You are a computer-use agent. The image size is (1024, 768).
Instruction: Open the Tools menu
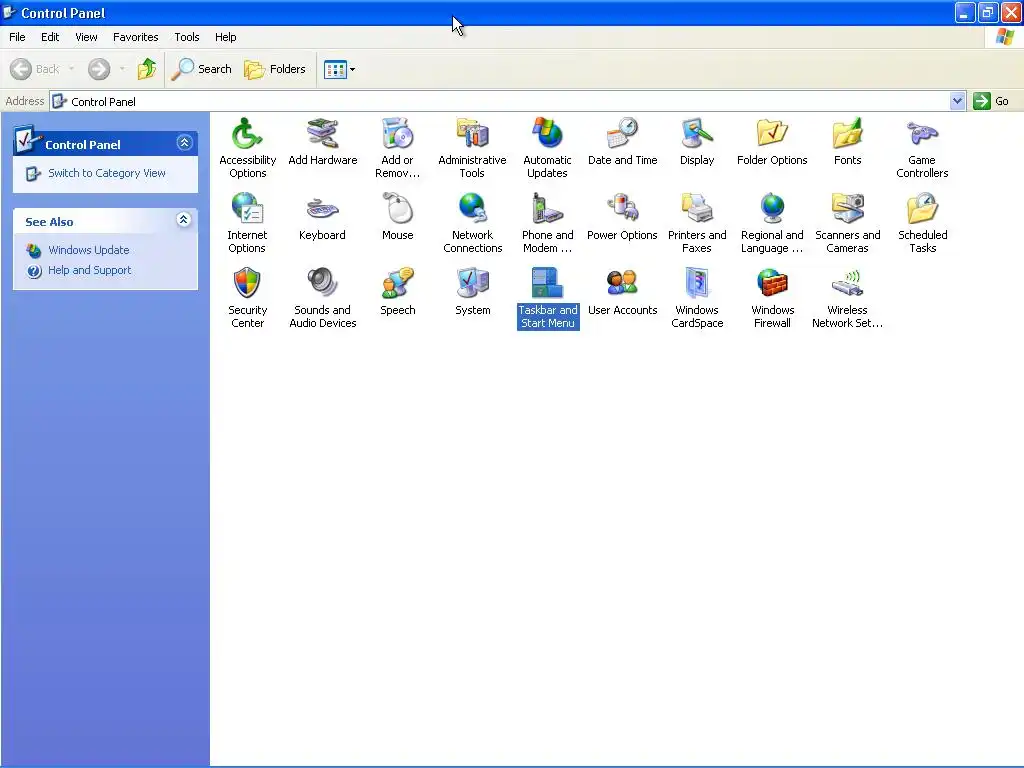pyautogui.click(x=187, y=37)
